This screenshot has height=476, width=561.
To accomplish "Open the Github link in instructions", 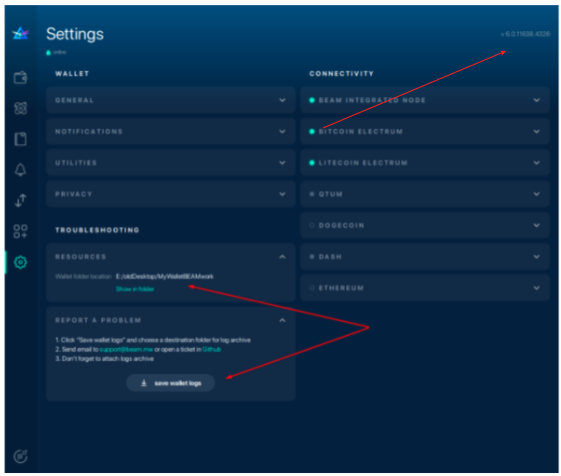I will tap(212, 349).
